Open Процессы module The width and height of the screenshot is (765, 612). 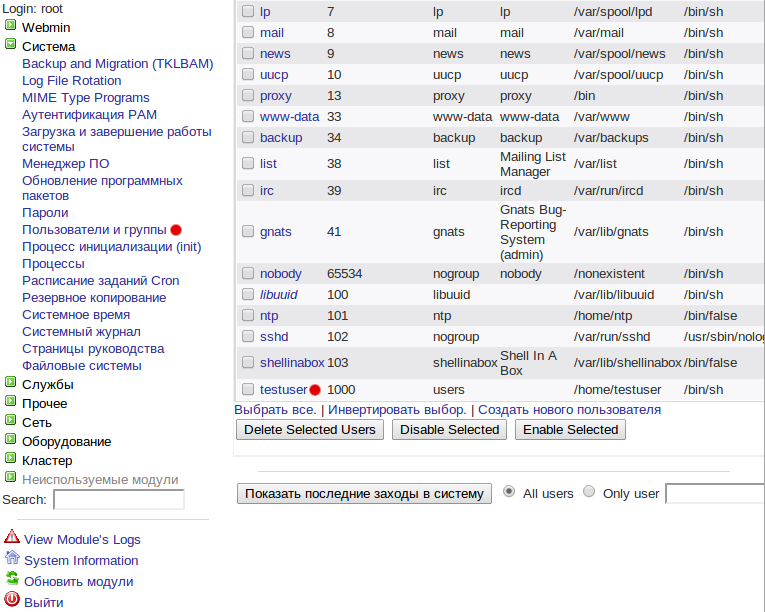point(53,264)
